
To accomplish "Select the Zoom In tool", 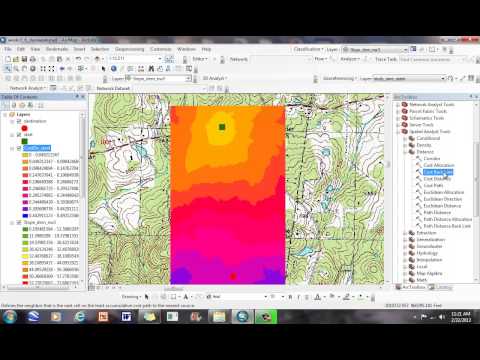I will (x=8, y=69).
